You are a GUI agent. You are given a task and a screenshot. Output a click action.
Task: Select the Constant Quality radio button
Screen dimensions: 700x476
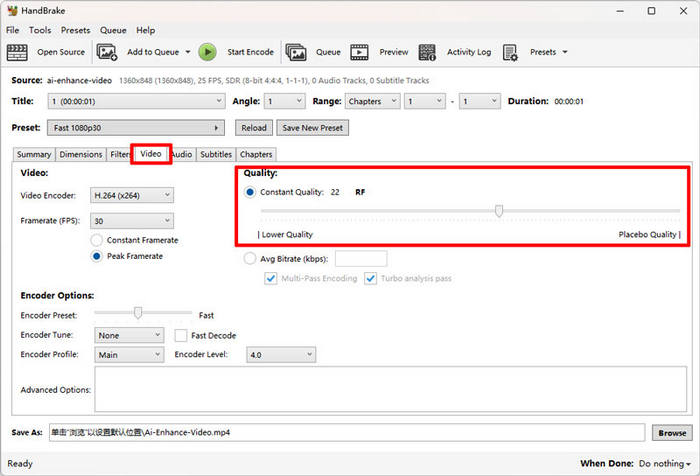tap(250, 192)
